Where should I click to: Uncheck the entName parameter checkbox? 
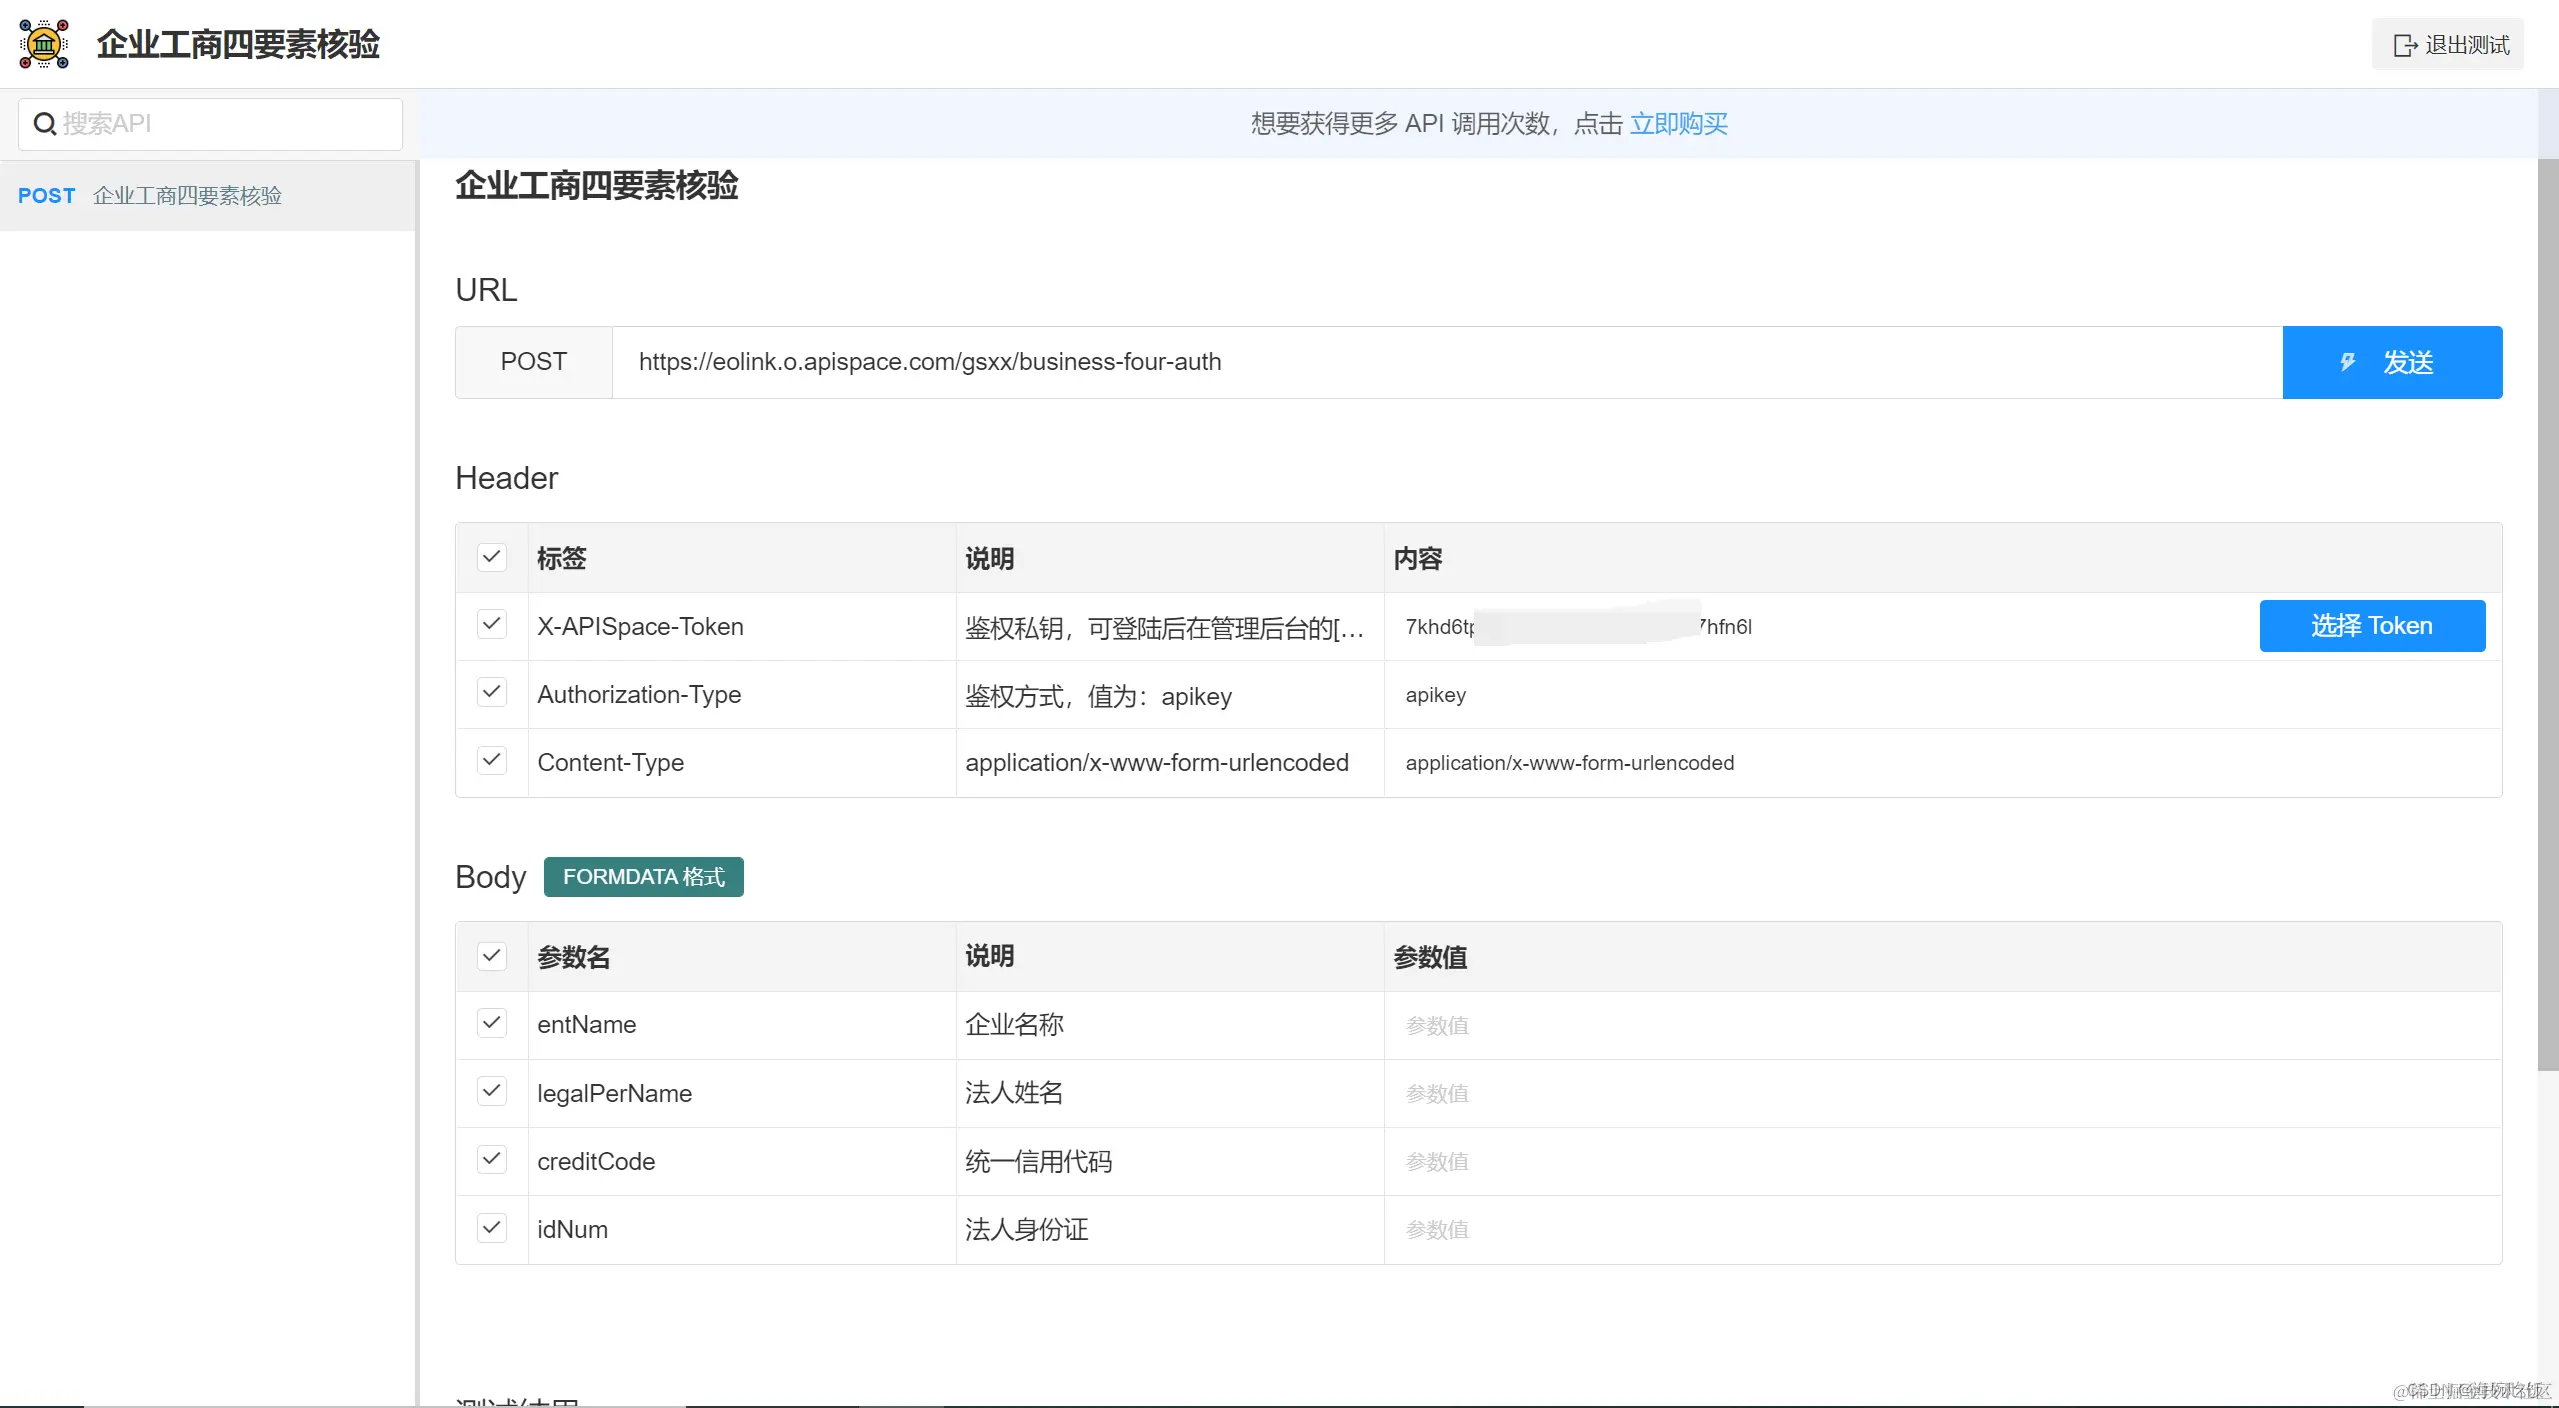(491, 1023)
